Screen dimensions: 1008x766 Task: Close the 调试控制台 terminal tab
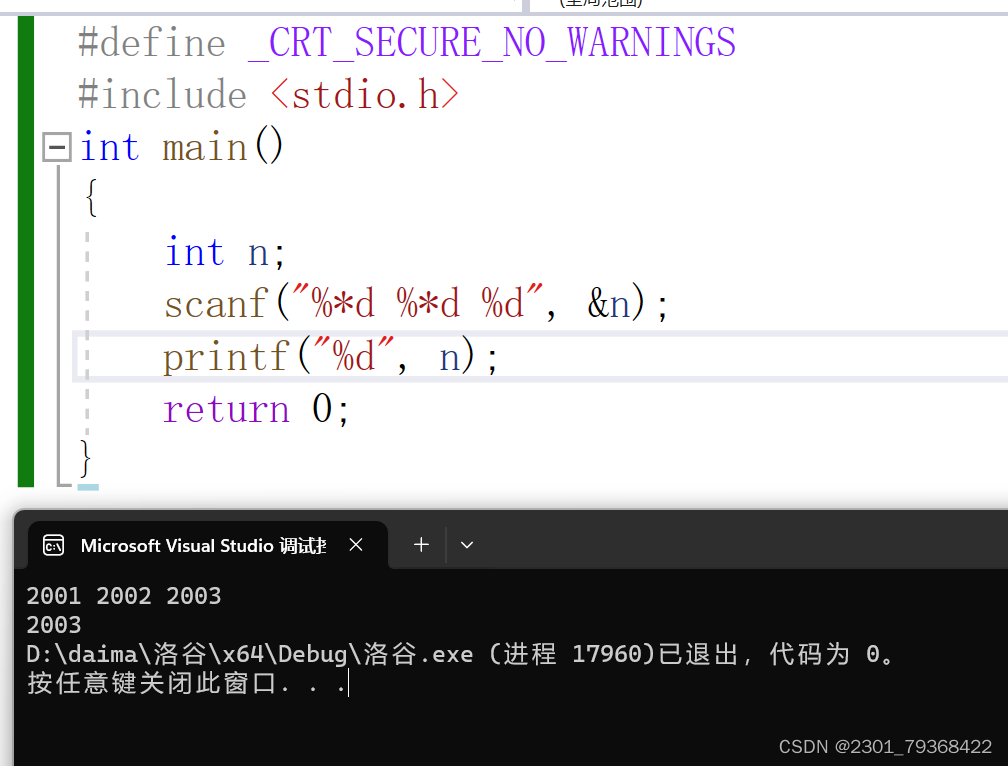(x=356, y=545)
